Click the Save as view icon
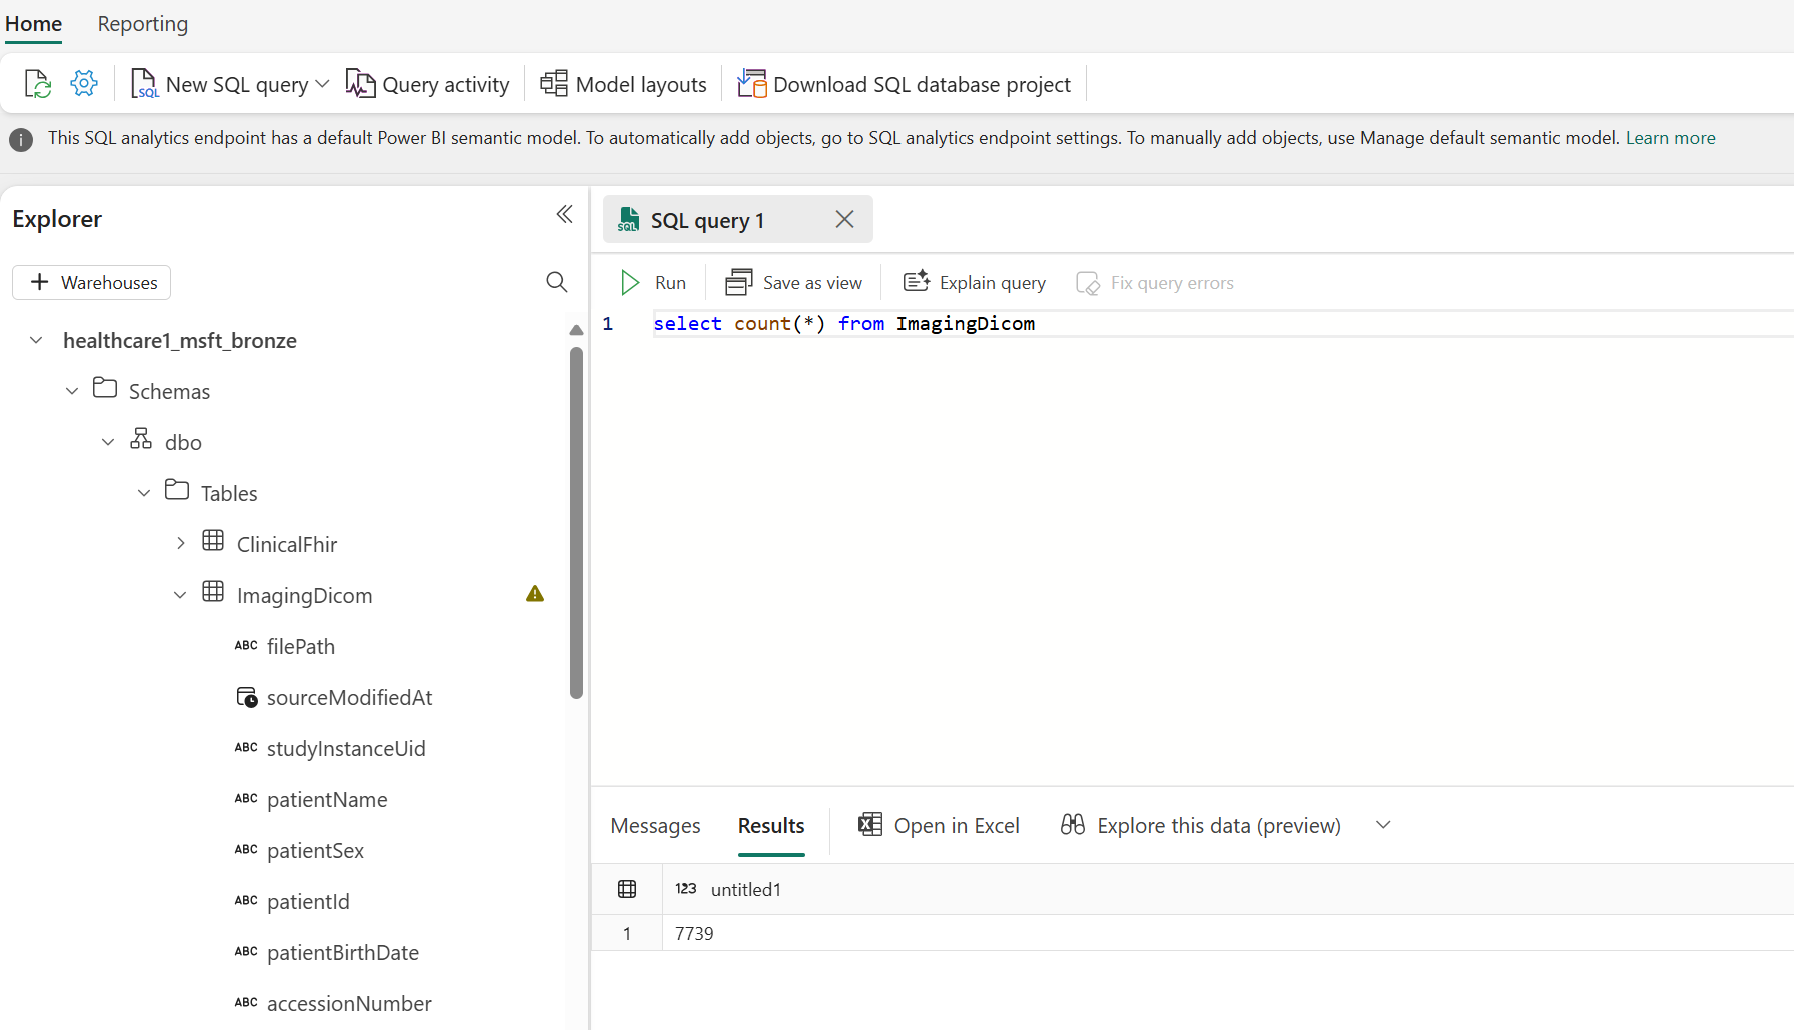The height and width of the screenshot is (1030, 1794). pyautogui.click(x=739, y=283)
